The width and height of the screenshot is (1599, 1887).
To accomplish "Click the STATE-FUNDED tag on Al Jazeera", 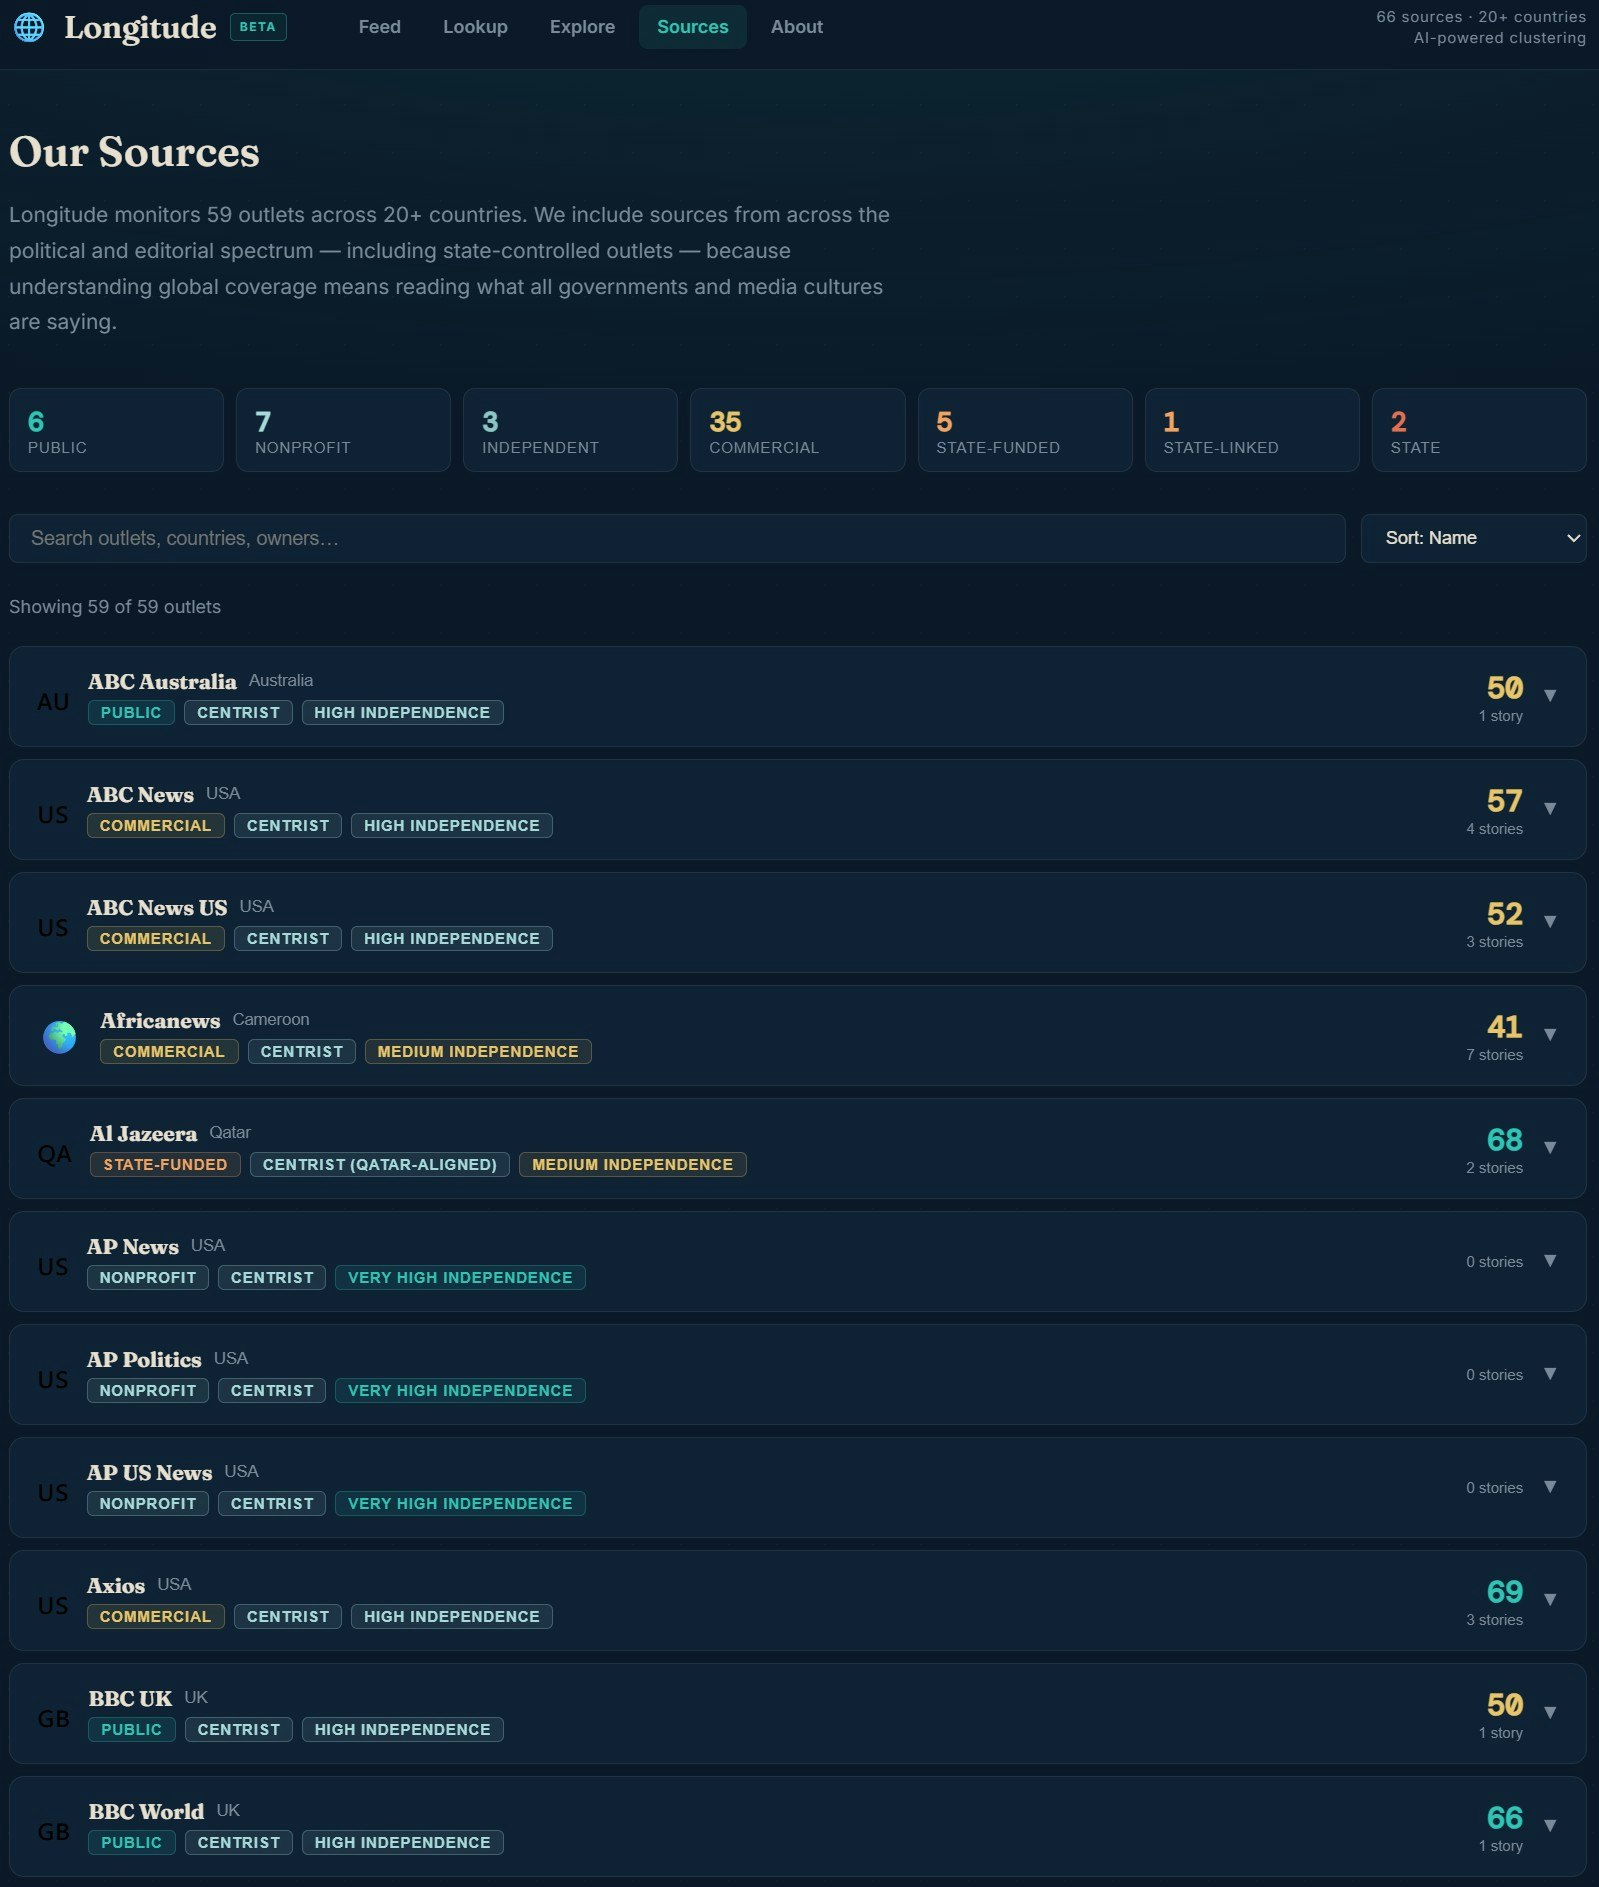I will coord(165,1164).
